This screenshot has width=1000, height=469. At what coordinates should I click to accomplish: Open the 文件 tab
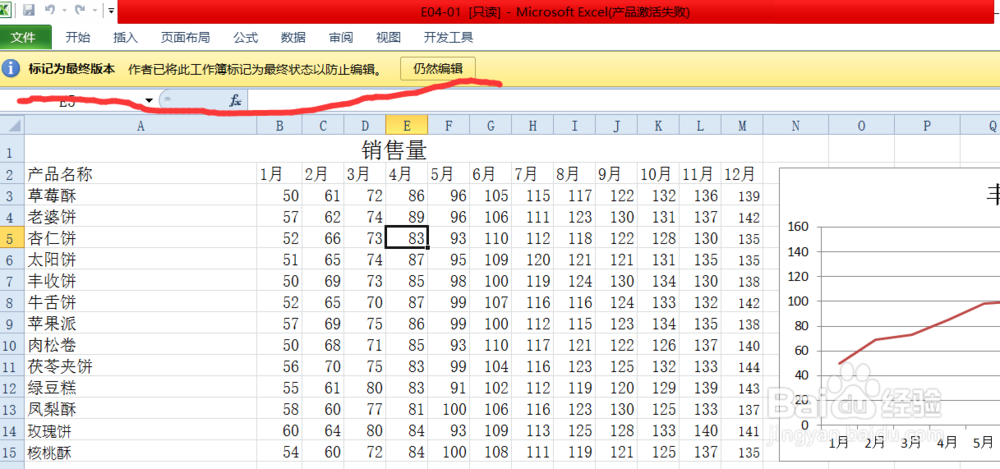point(26,38)
